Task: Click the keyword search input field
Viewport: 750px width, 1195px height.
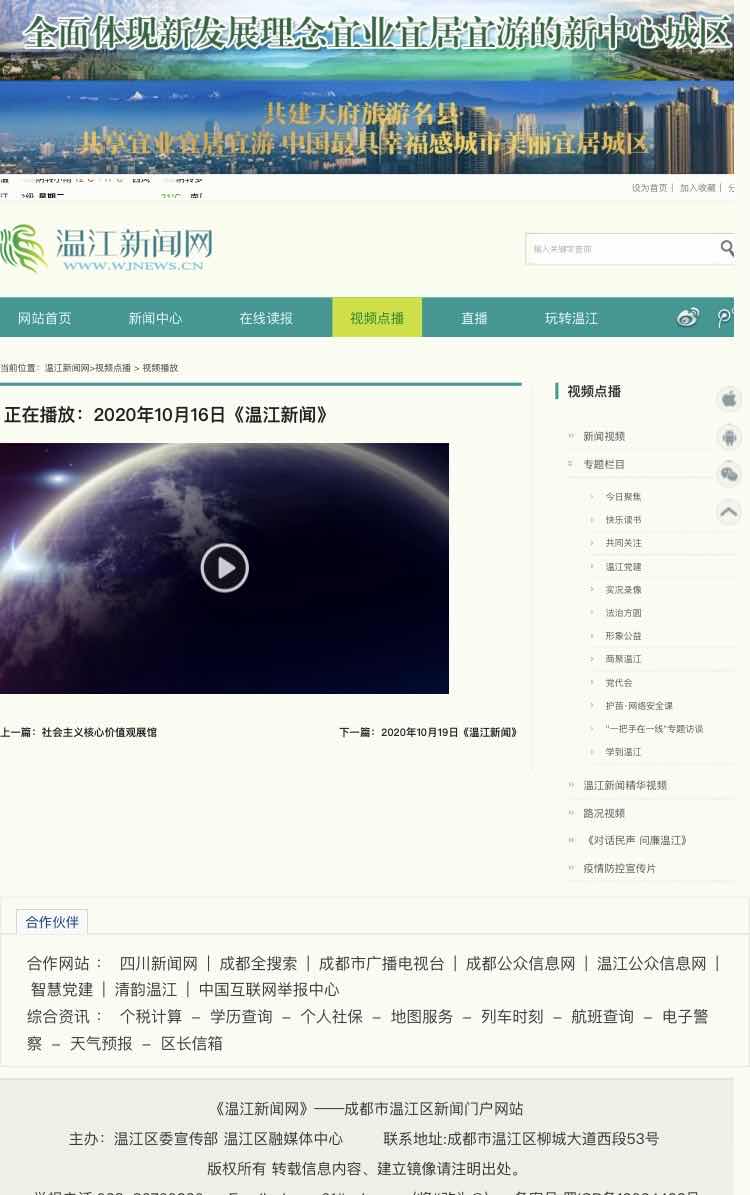Action: pyautogui.click(x=620, y=249)
